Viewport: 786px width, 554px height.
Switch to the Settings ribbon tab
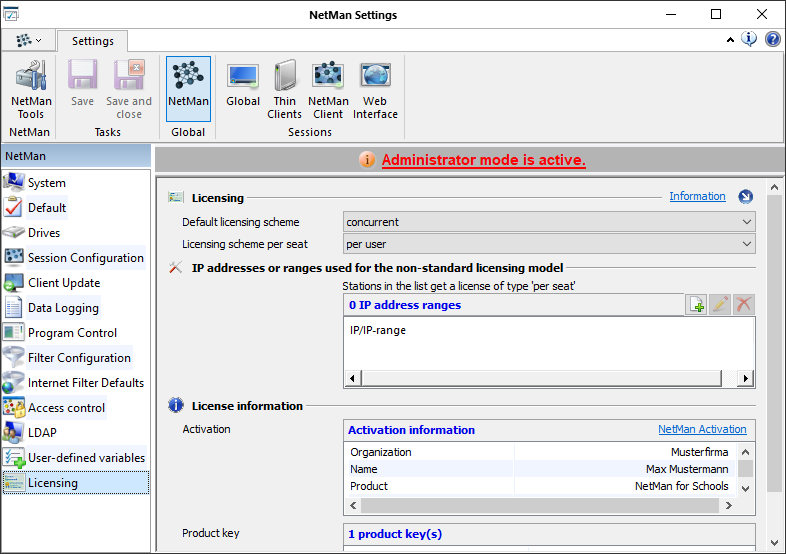pos(92,41)
